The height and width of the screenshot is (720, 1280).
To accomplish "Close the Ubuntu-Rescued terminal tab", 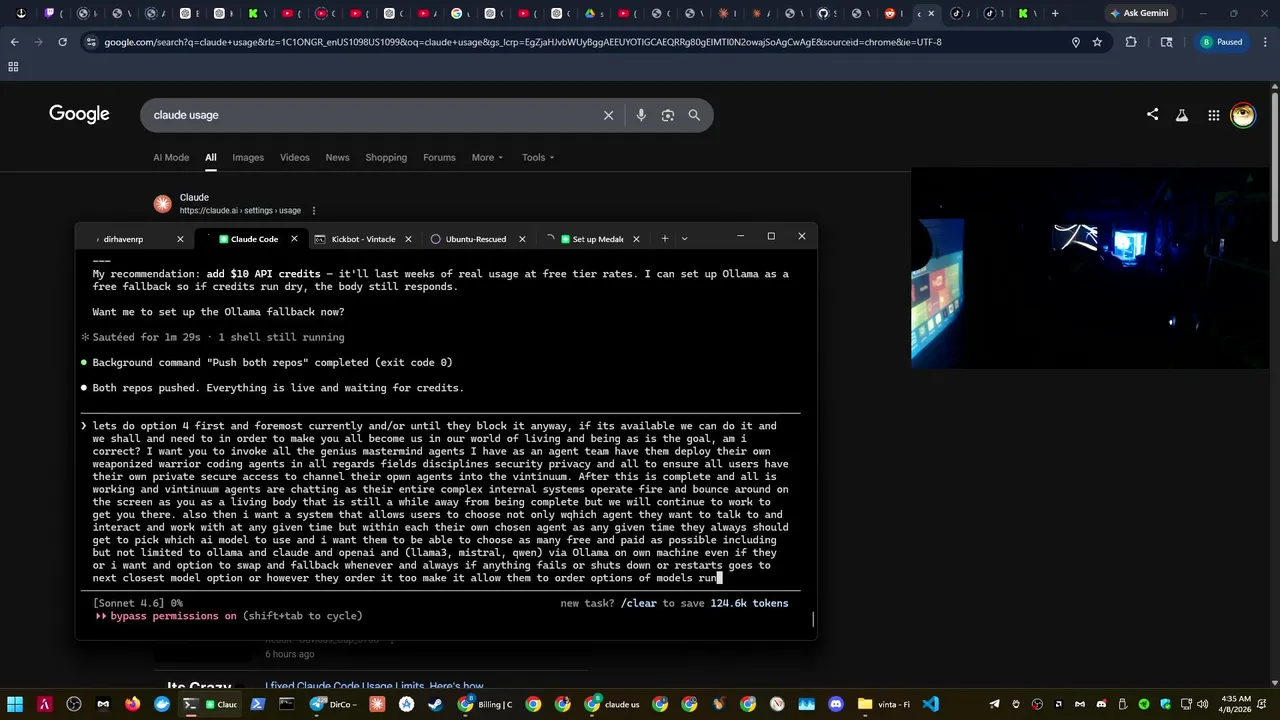I will pyautogui.click(x=522, y=239).
